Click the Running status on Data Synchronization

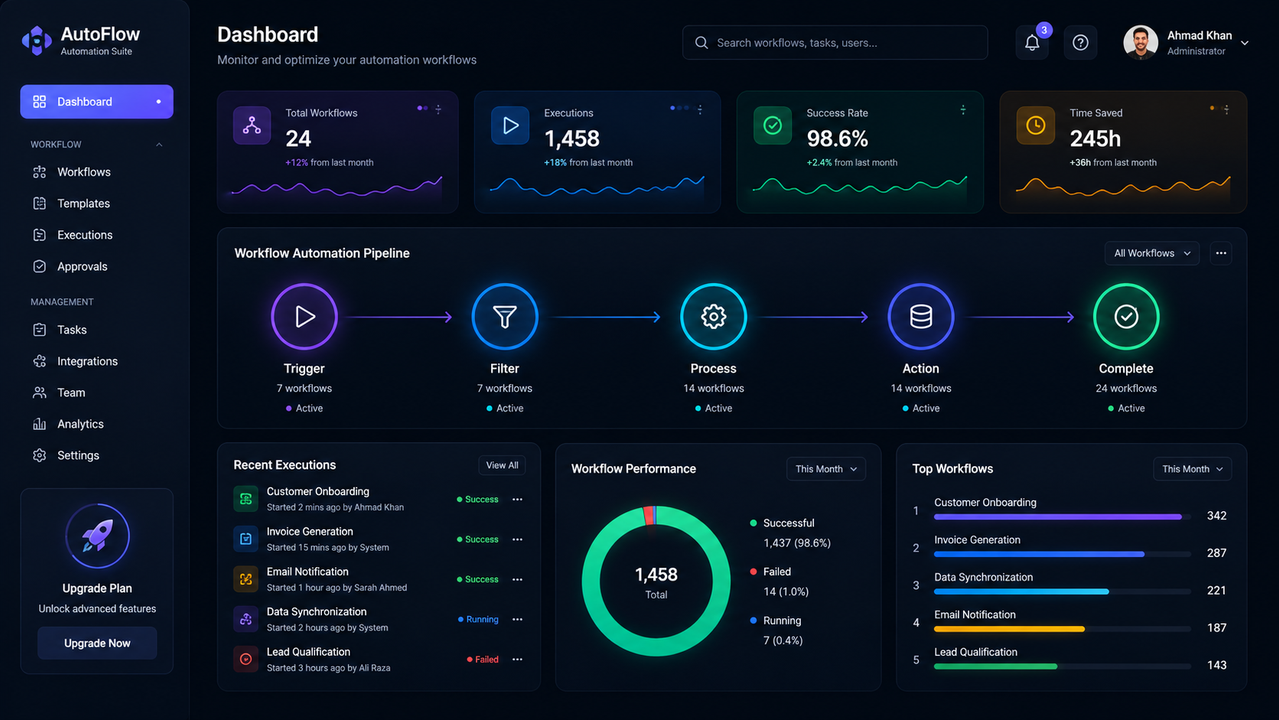pos(478,620)
